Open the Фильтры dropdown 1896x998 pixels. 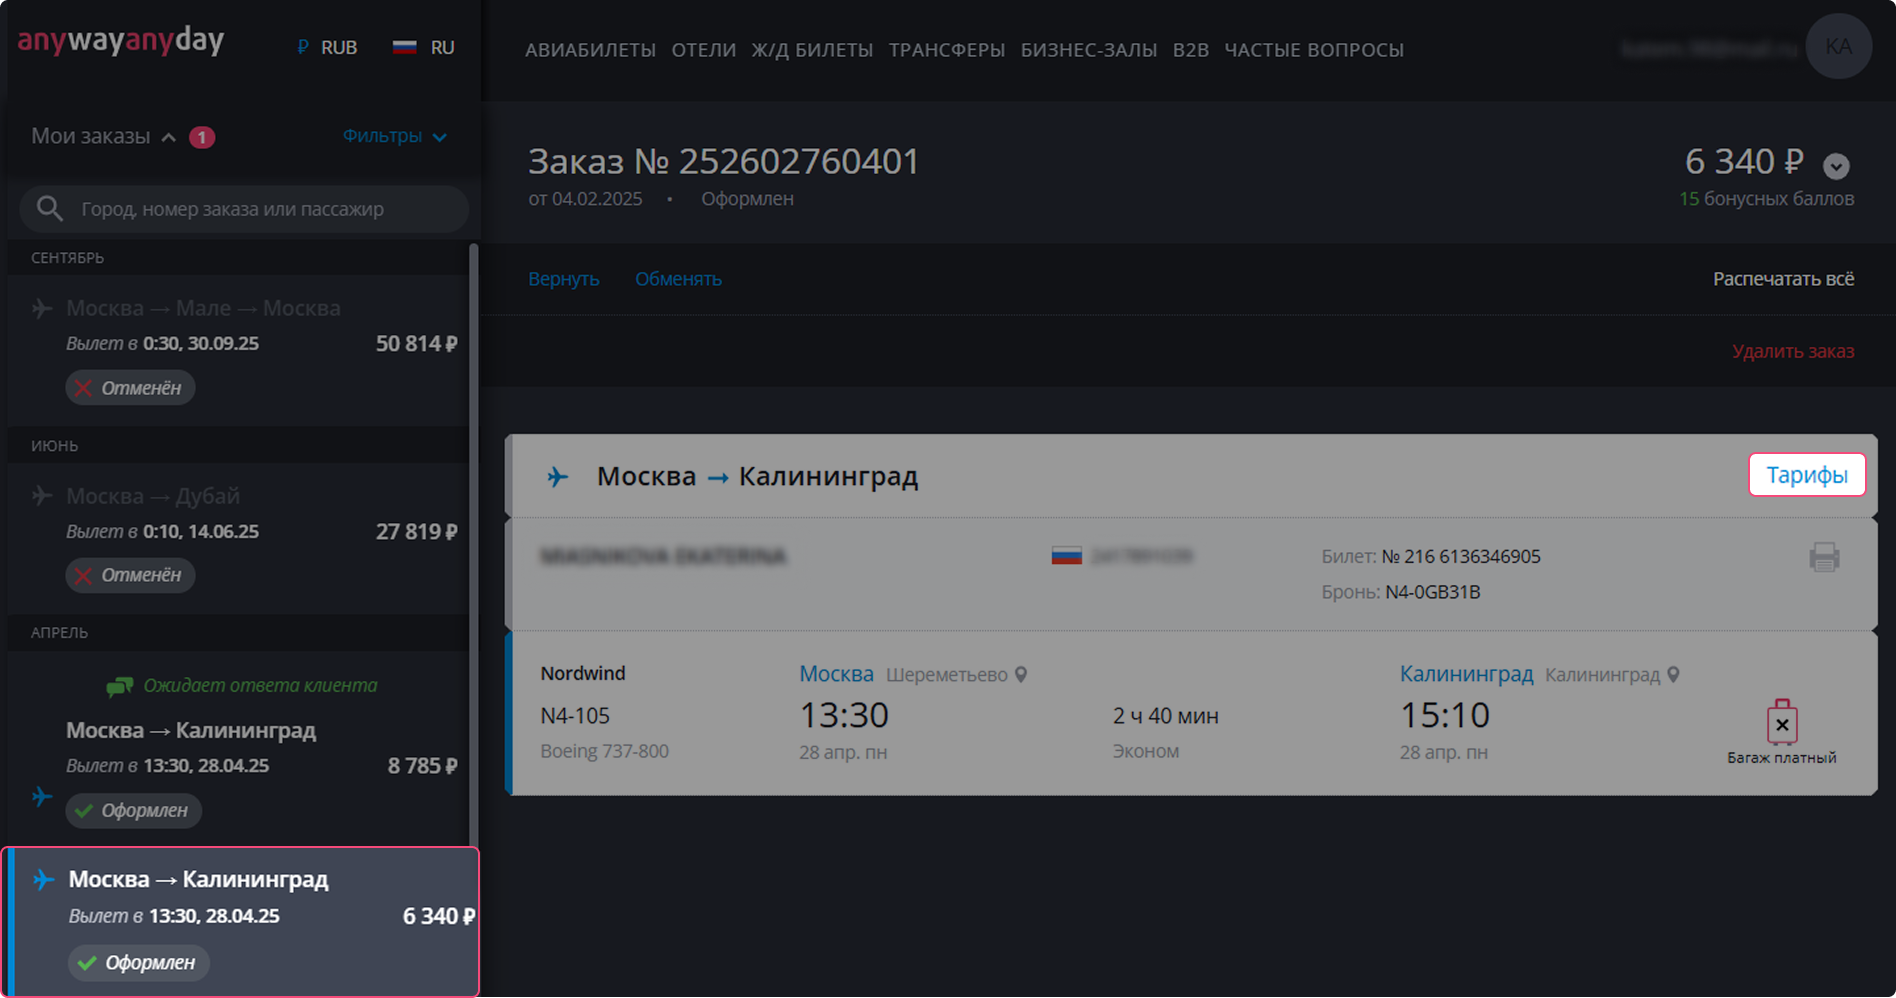[394, 136]
